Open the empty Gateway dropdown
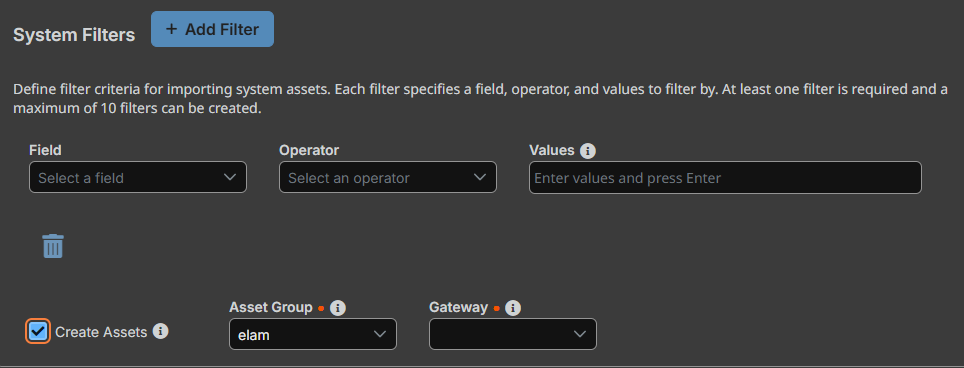The width and height of the screenshot is (964, 368). coord(513,334)
